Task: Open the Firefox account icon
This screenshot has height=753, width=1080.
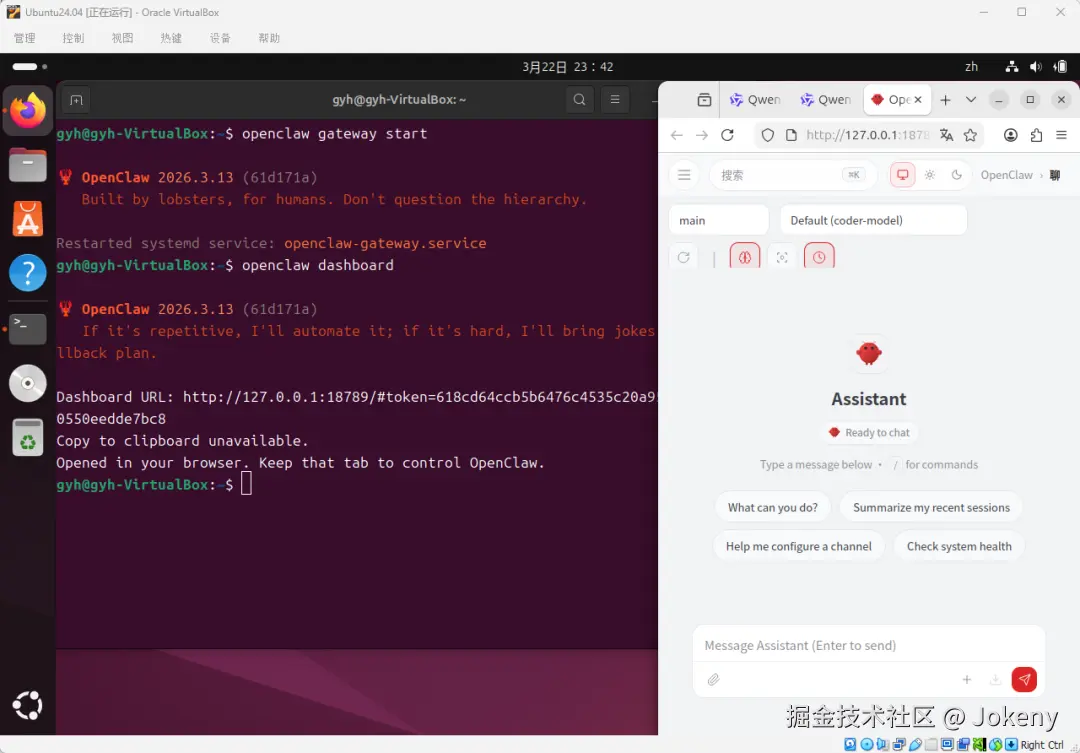Action: coord(1010,135)
